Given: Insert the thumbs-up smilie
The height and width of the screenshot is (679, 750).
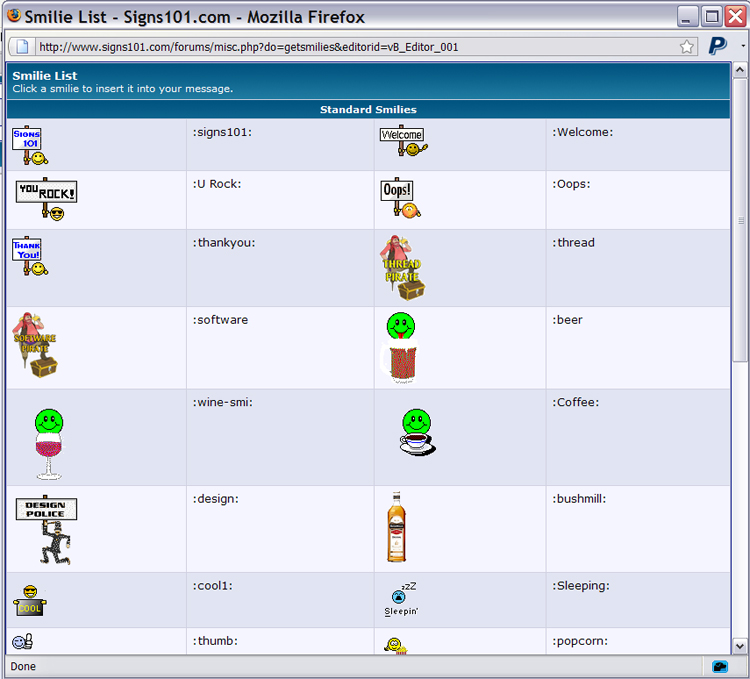Looking at the screenshot, I should (x=22, y=641).
